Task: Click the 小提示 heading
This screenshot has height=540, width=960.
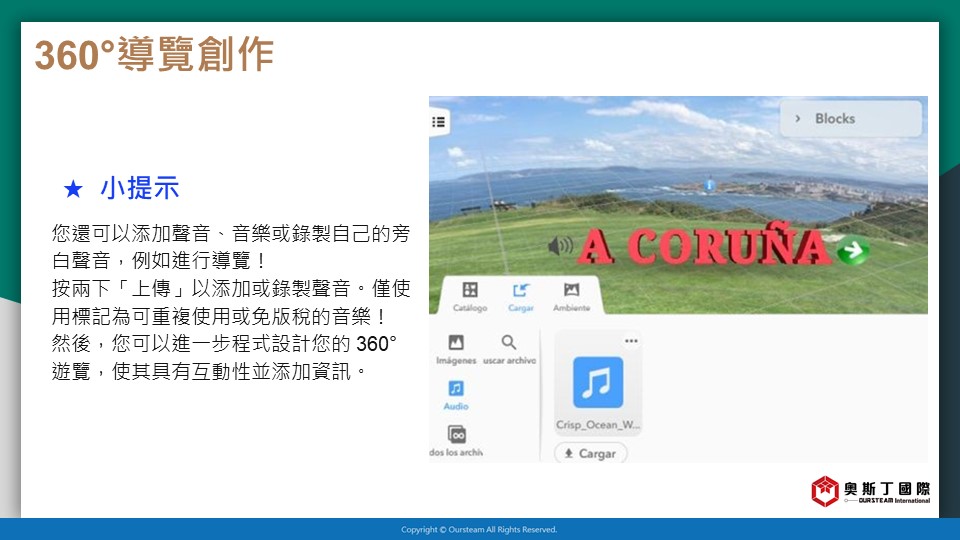Action: point(140,188)
